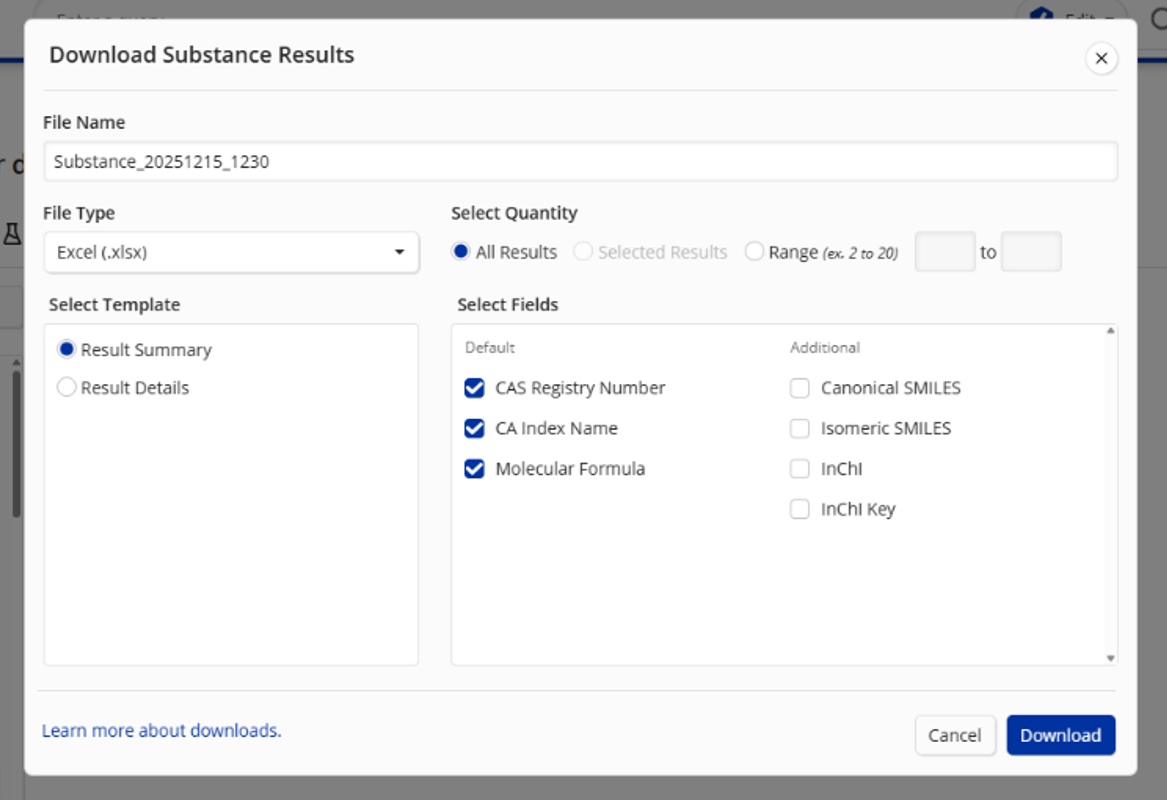Click the File Name text field

(x=581, y=161)
